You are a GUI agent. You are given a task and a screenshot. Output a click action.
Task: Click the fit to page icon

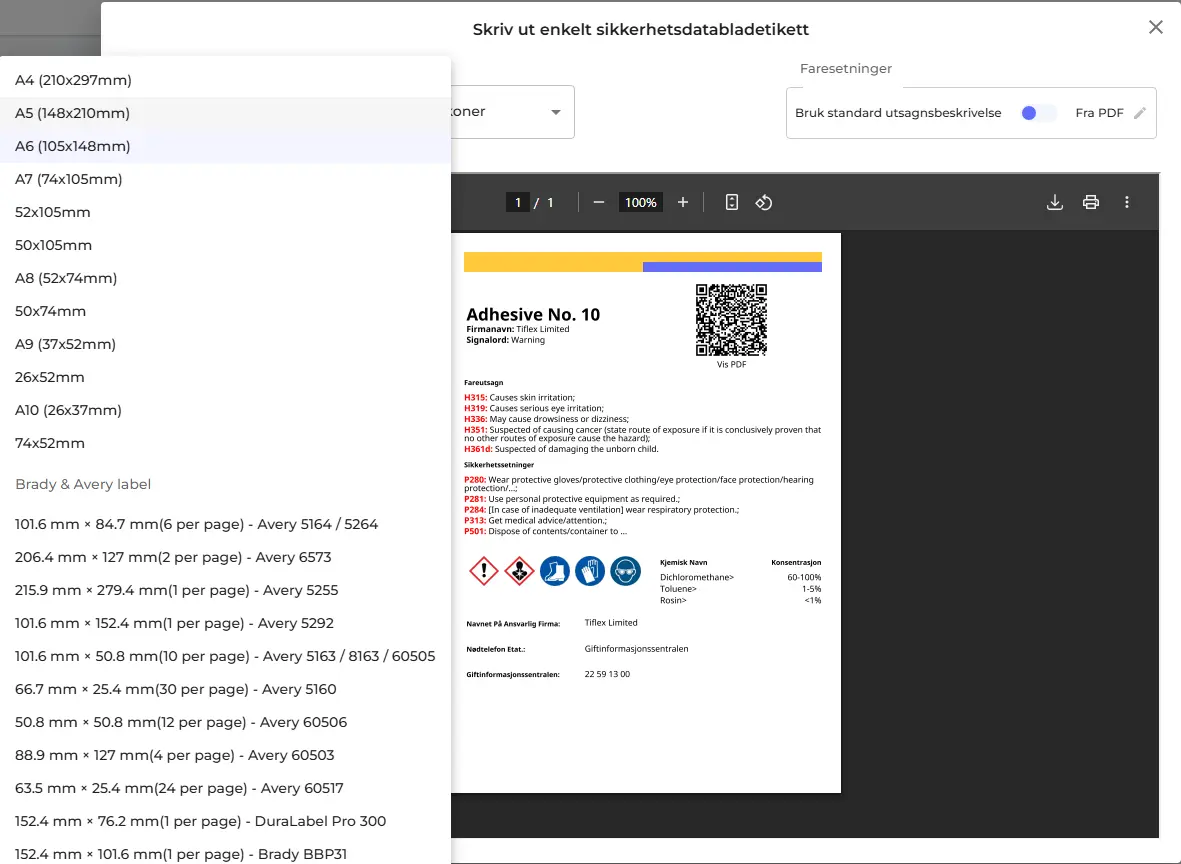point(732,203)
